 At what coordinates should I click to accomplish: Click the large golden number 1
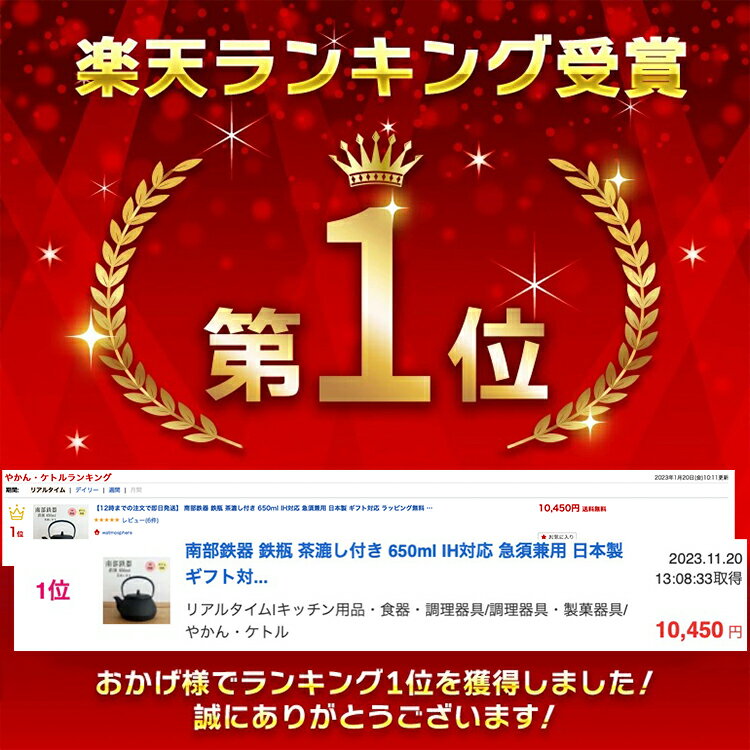tap(375, 306)
